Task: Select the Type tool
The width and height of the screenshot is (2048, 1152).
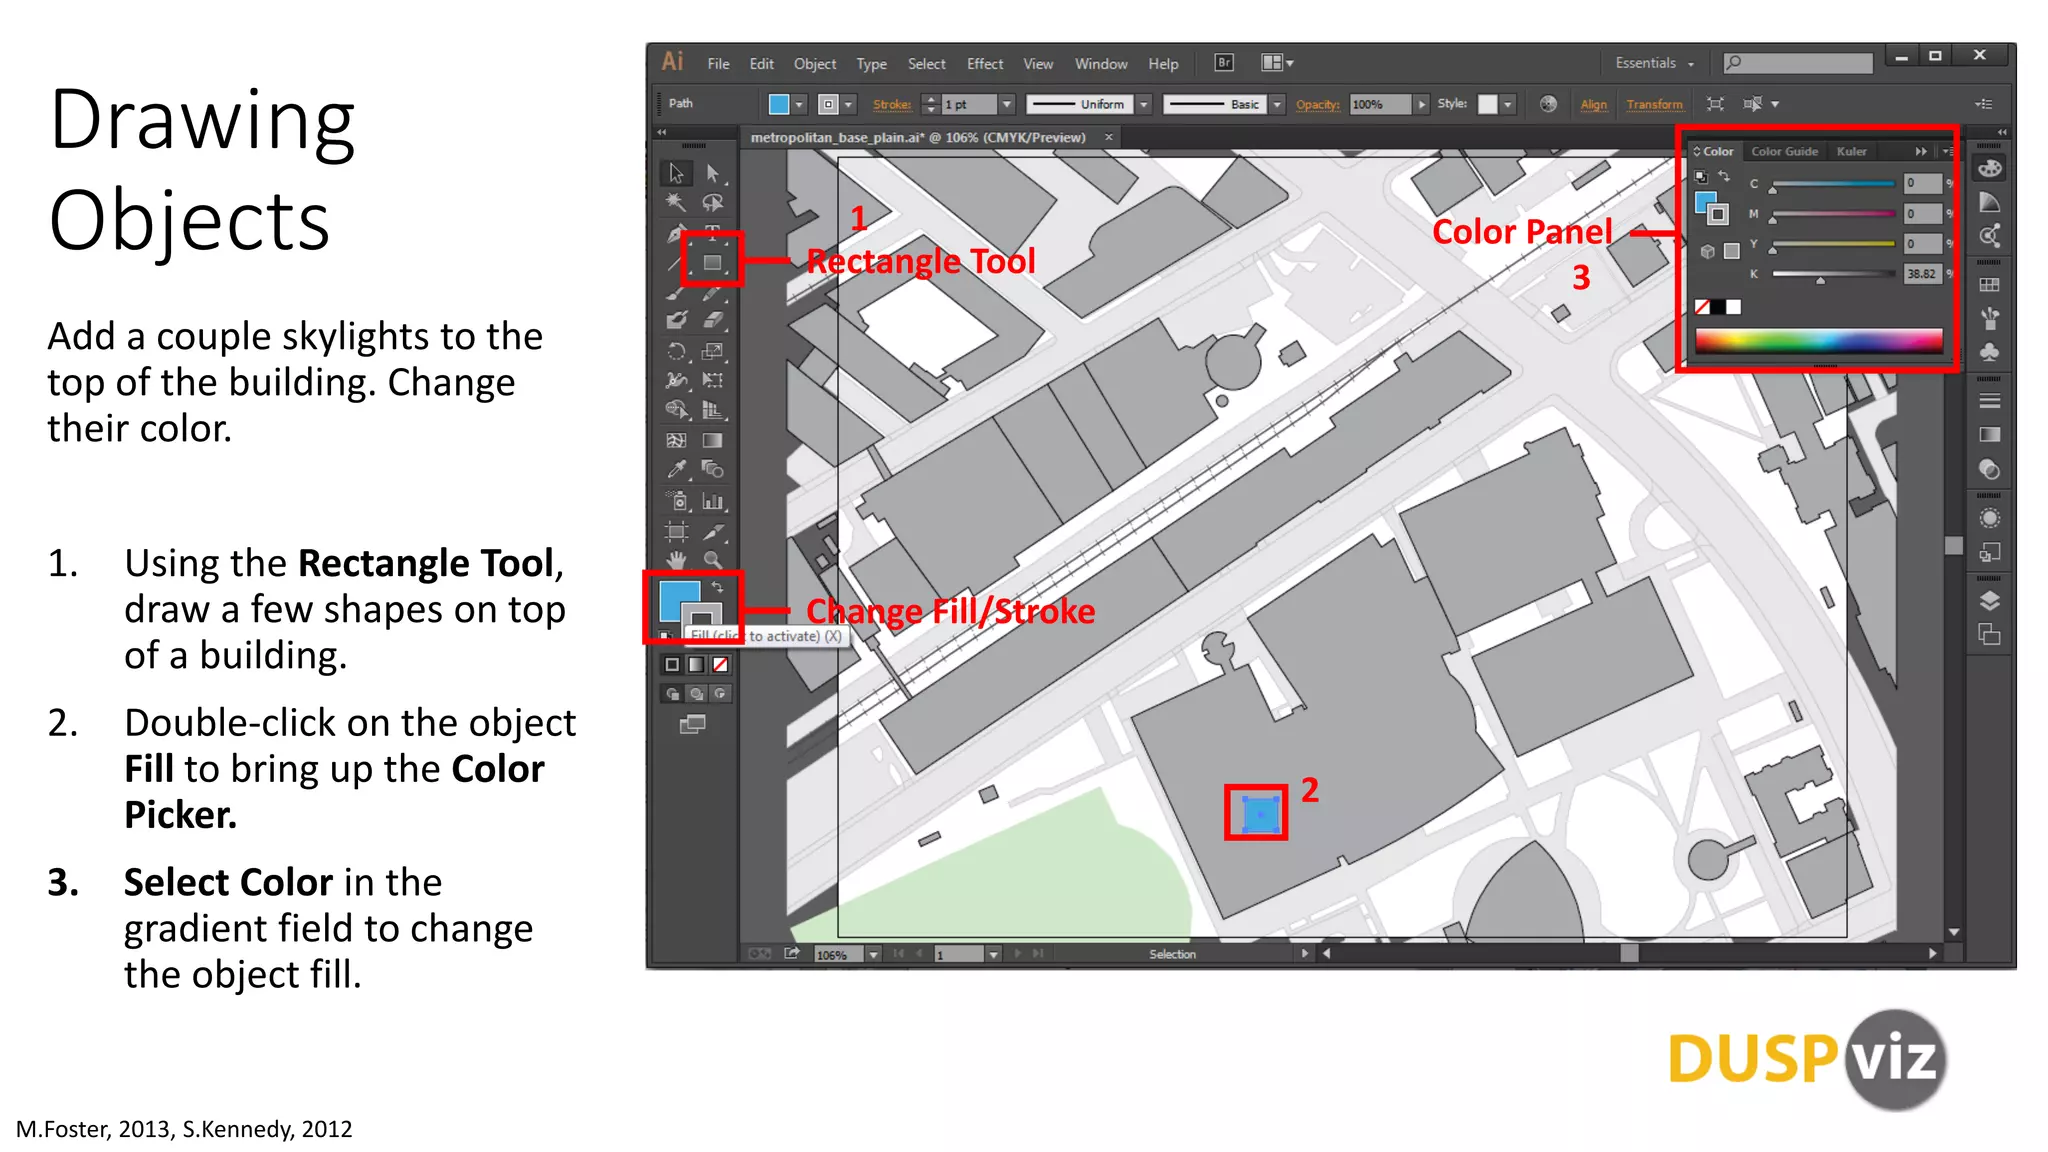Action: tap(713, 233)
